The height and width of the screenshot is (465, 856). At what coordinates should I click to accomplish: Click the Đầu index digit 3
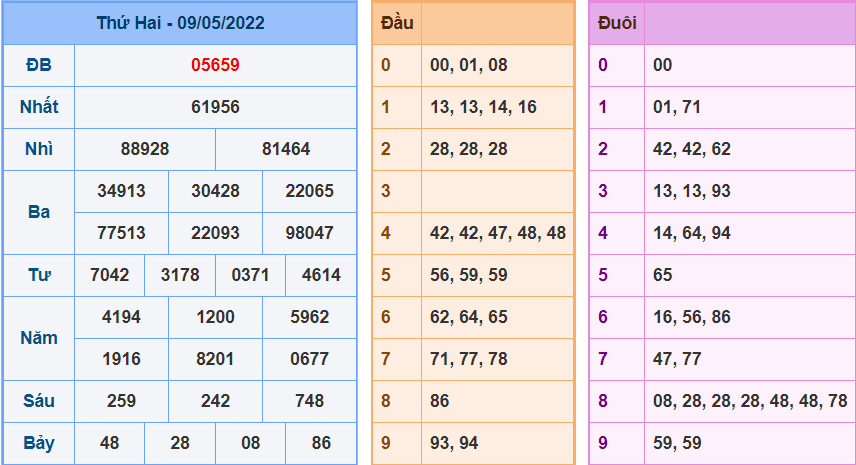385,191
